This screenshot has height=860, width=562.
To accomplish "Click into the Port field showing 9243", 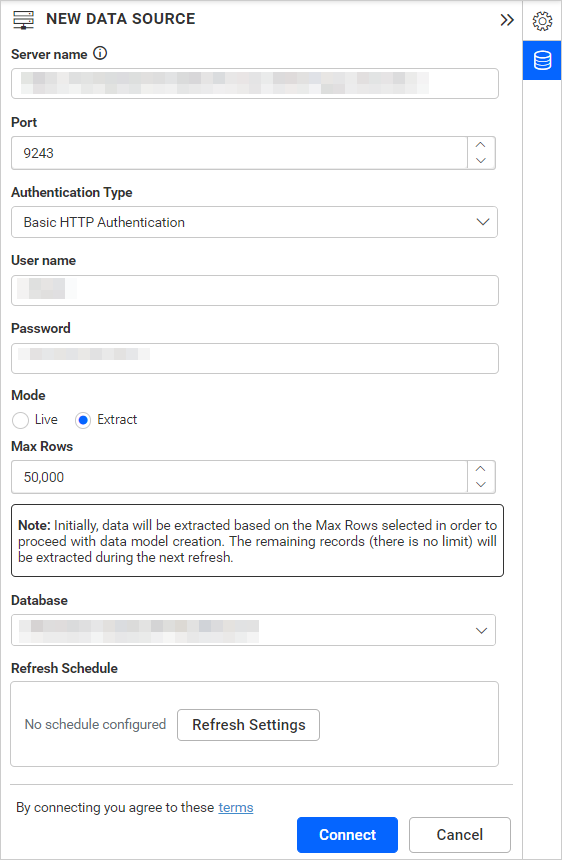I will 240,153.
